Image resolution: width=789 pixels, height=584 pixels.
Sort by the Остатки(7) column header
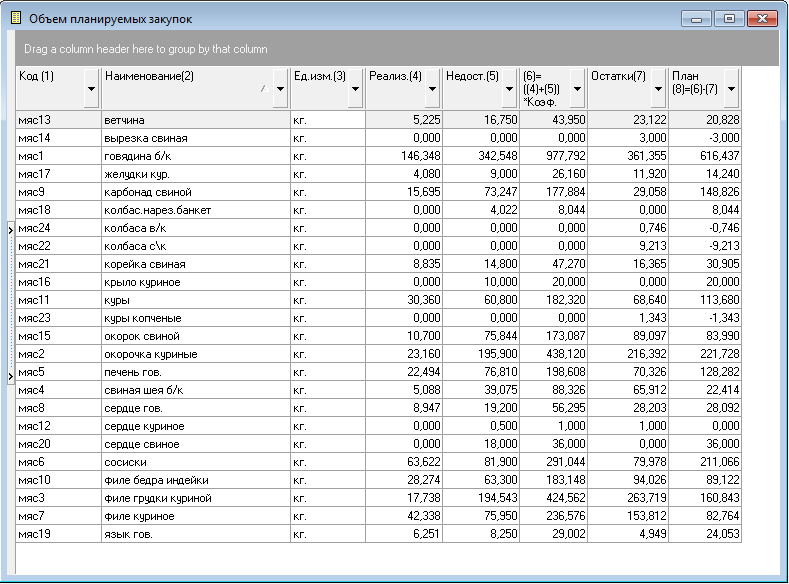(620, 76)
